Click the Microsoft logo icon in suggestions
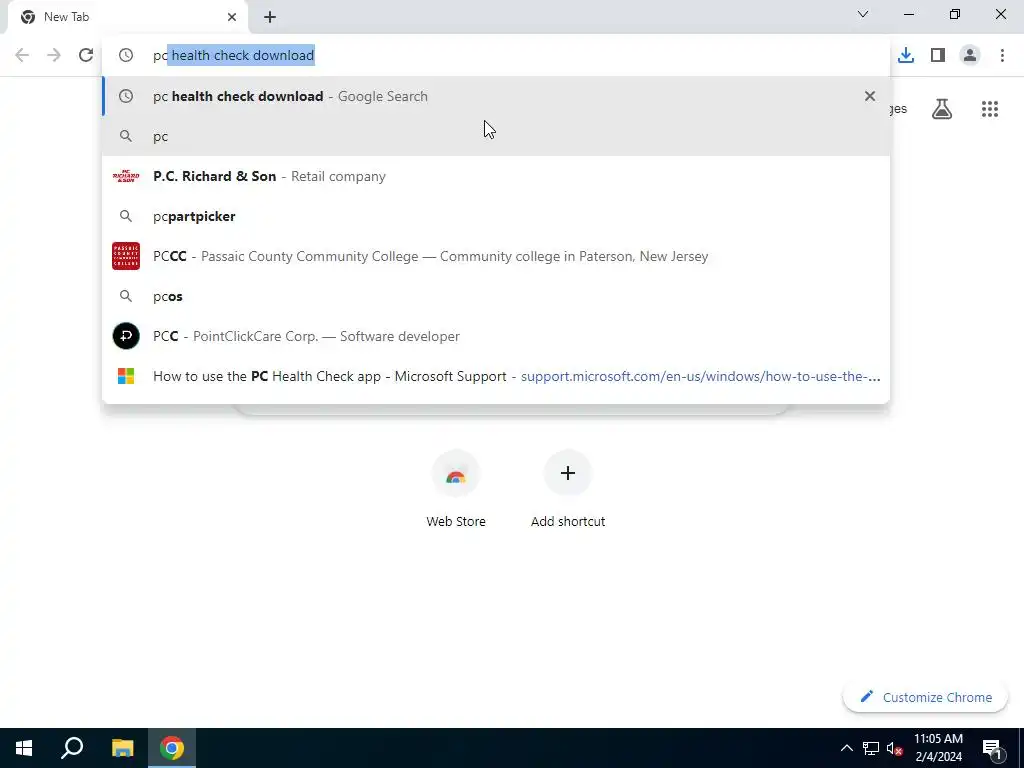1024x768 pixels. 126,376
